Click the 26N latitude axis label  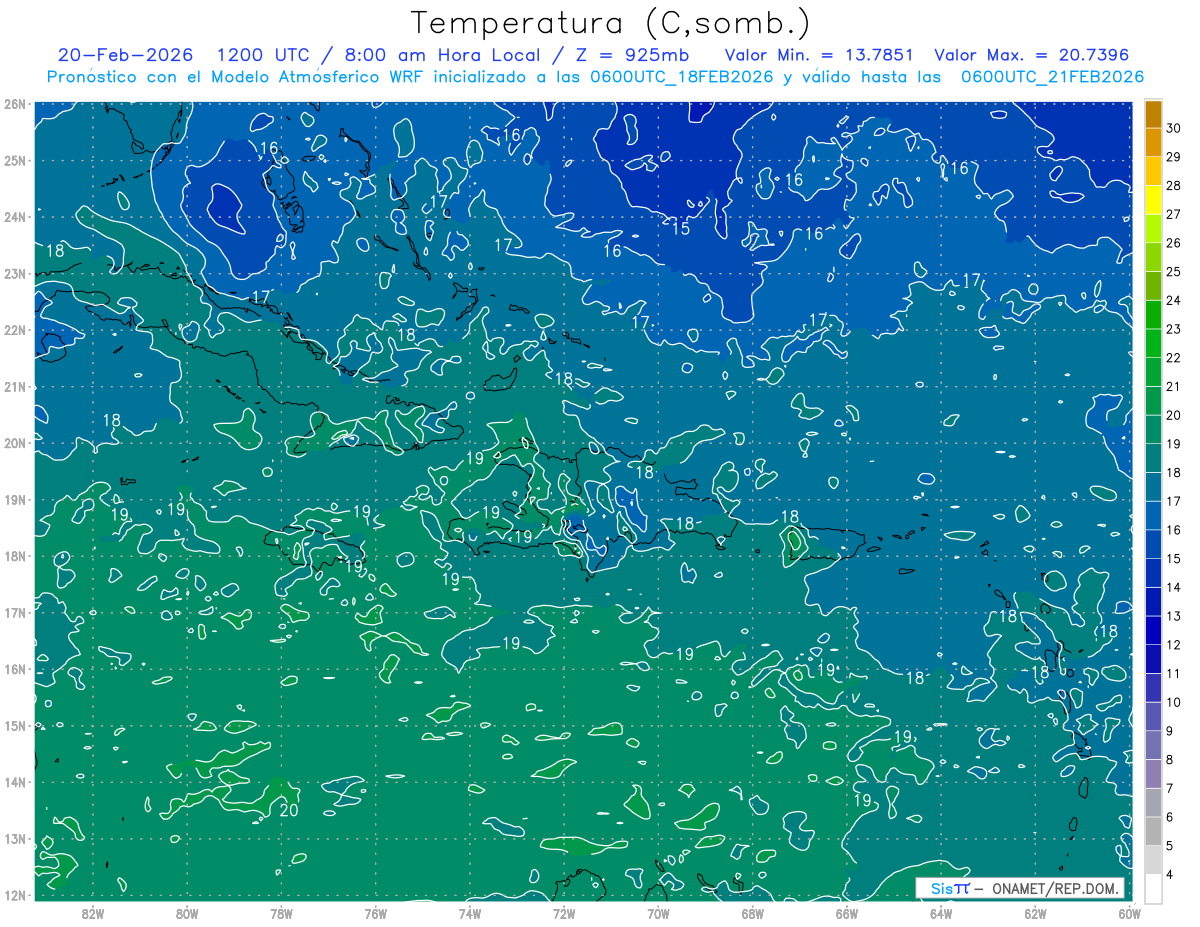(x=14, y=104)
